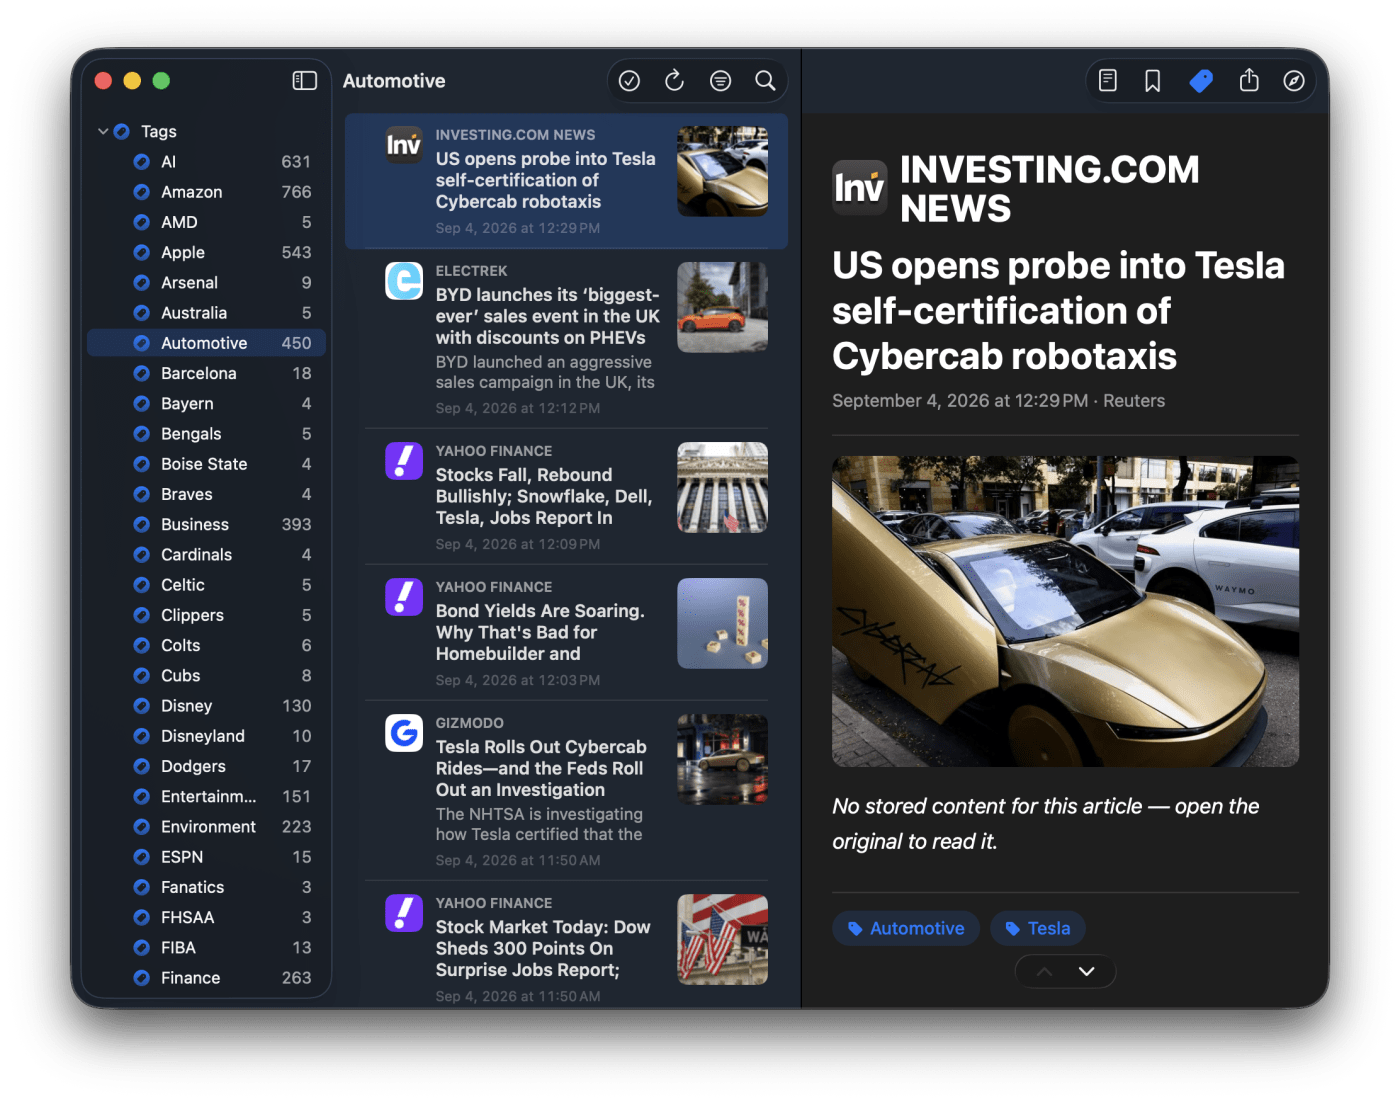Open the Bond Yields Are Soaring article
This screenshot has height=1102, width=1400.
pos(566,633)
